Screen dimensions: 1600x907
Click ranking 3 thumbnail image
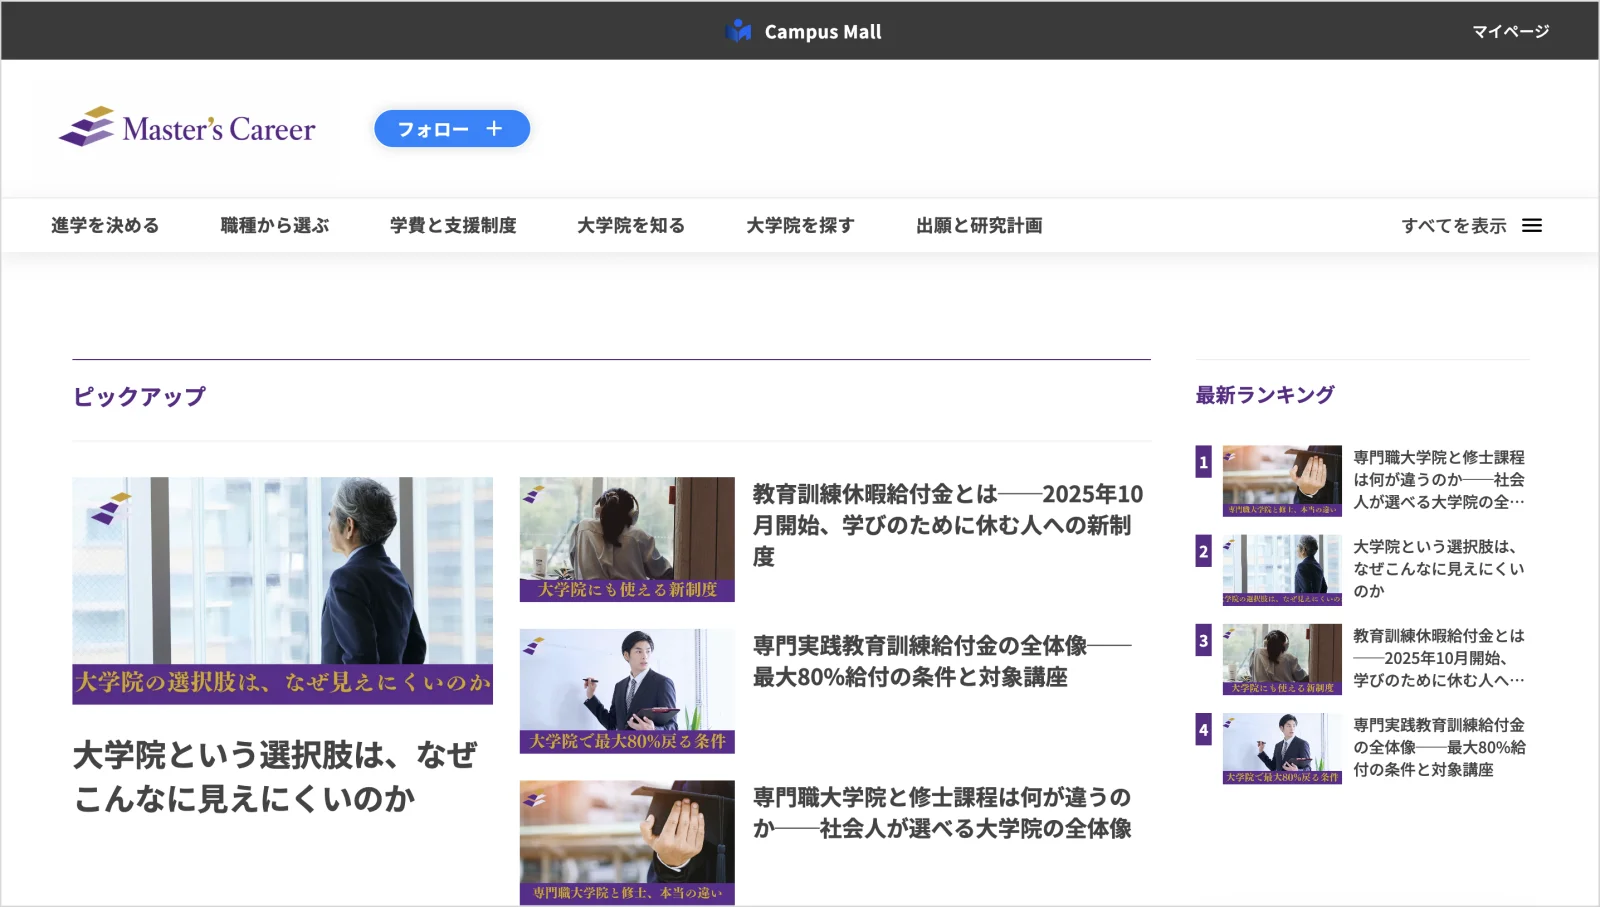click(x=1282, y=659)
